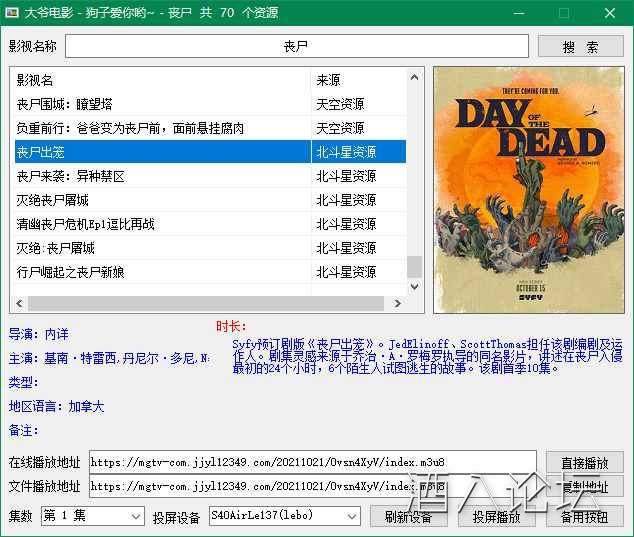Screen dimensions: 634x537
Task: Click the list's vertical scroll down arrow
Action: [x=414, y=286]
